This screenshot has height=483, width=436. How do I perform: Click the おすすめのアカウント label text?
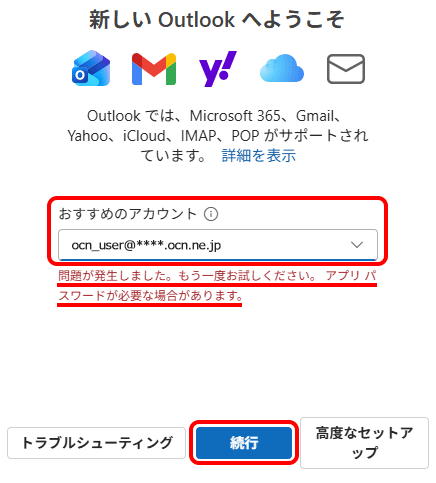[x=128, y=214]
